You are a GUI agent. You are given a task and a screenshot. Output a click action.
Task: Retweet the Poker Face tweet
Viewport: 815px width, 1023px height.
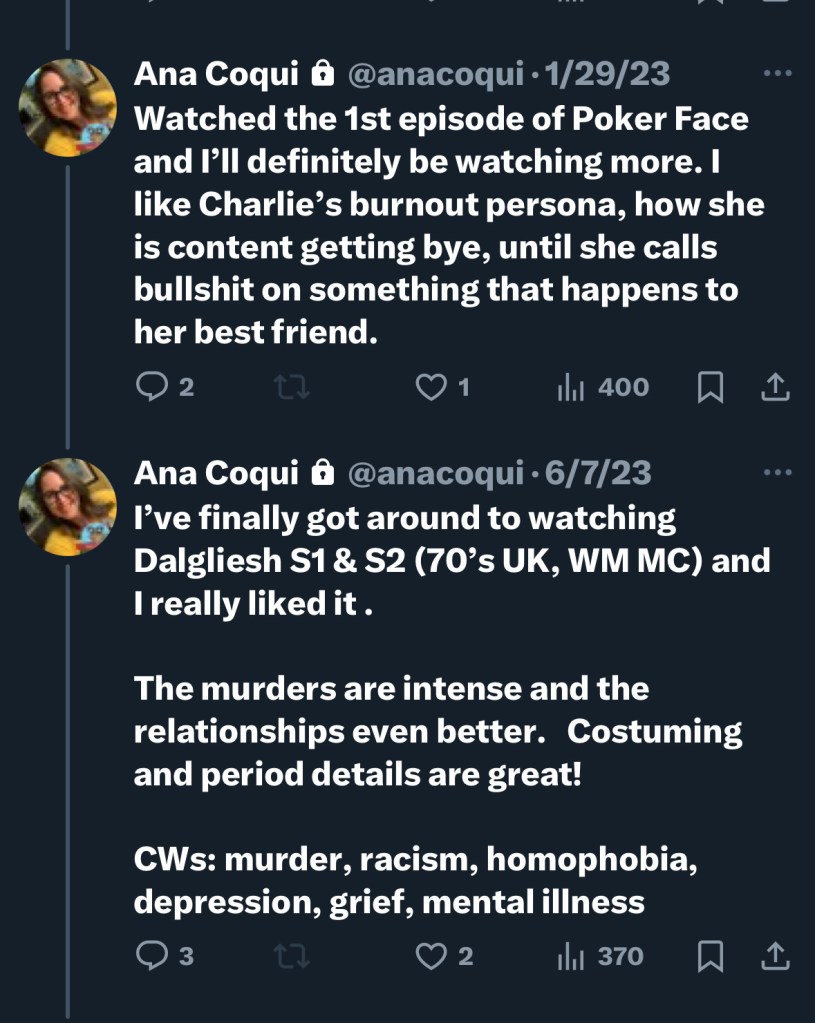click(291, 388)
